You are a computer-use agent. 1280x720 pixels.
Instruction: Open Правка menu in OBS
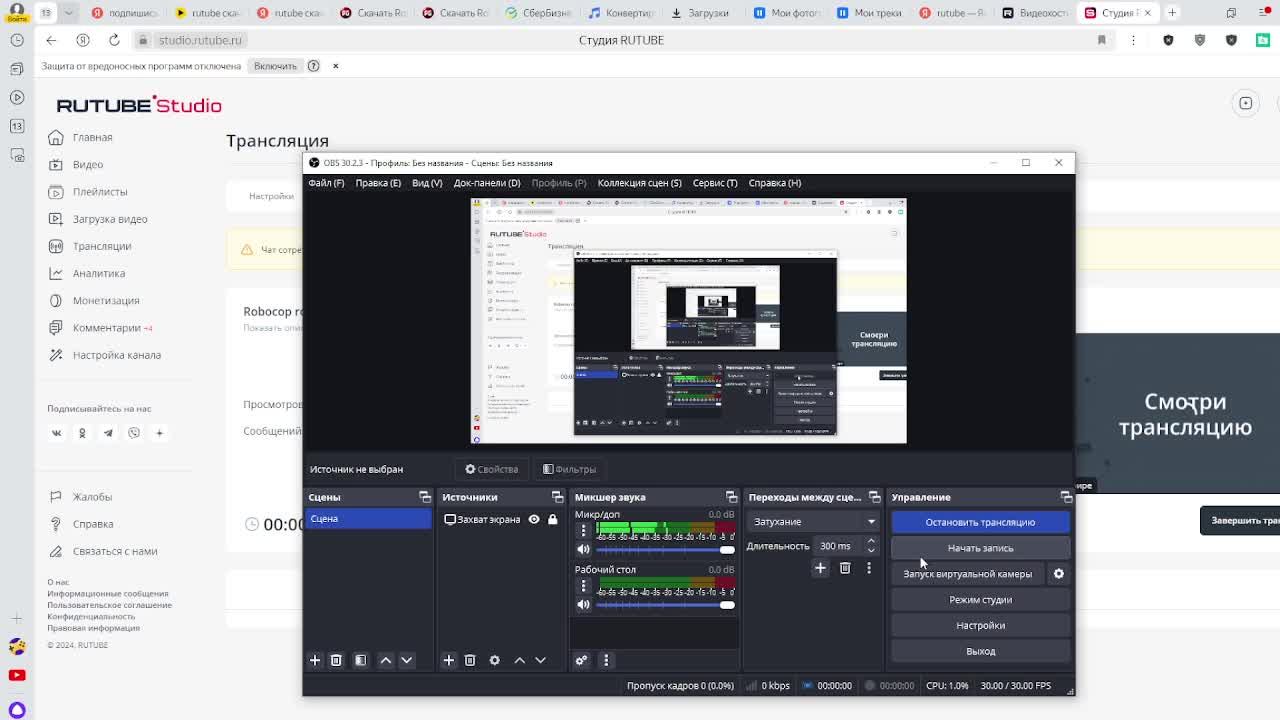(378, 183)
